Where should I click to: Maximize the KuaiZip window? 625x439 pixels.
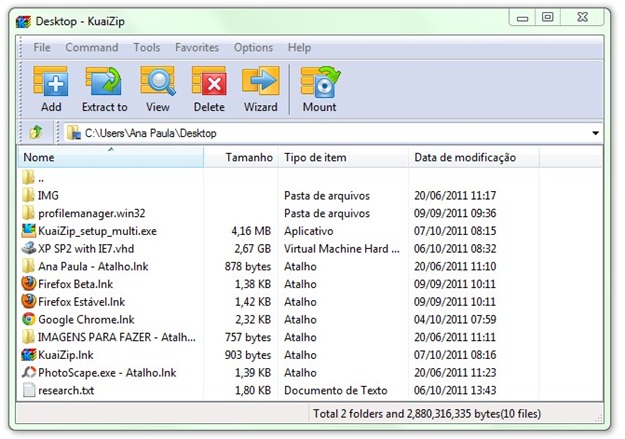point(548,17)
